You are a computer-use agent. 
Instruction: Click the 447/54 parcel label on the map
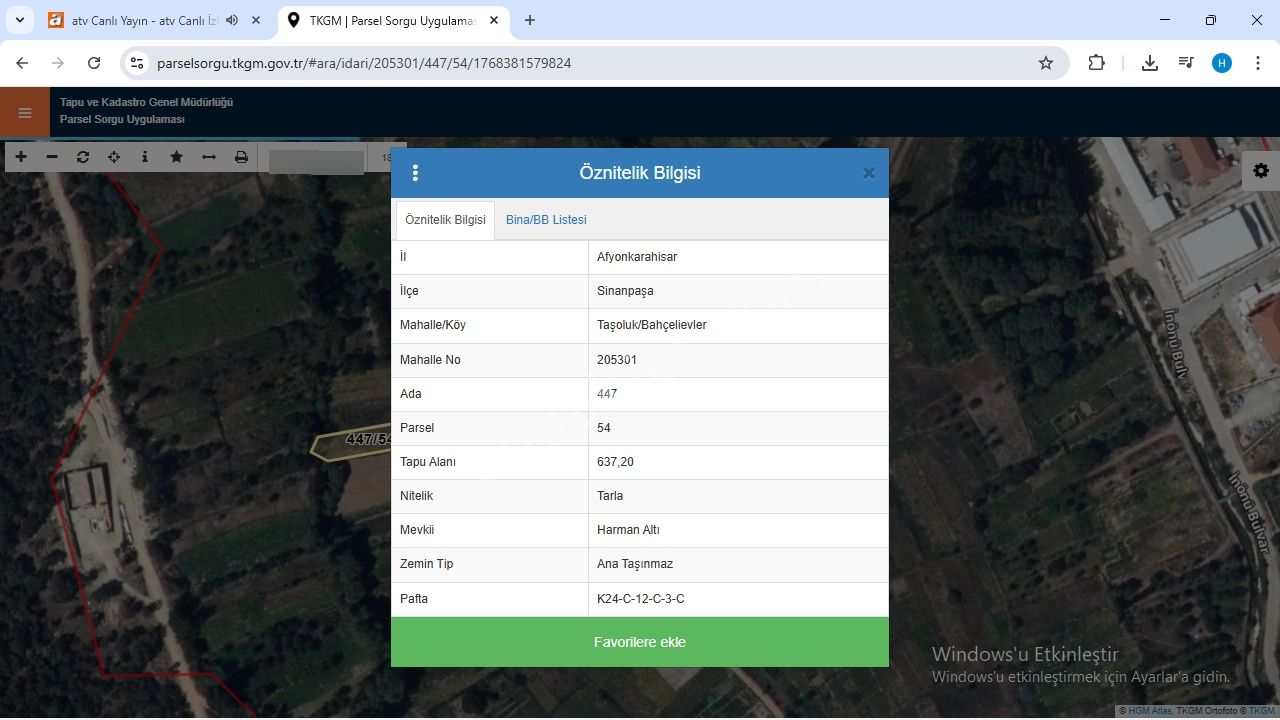[x=367, y=439]
